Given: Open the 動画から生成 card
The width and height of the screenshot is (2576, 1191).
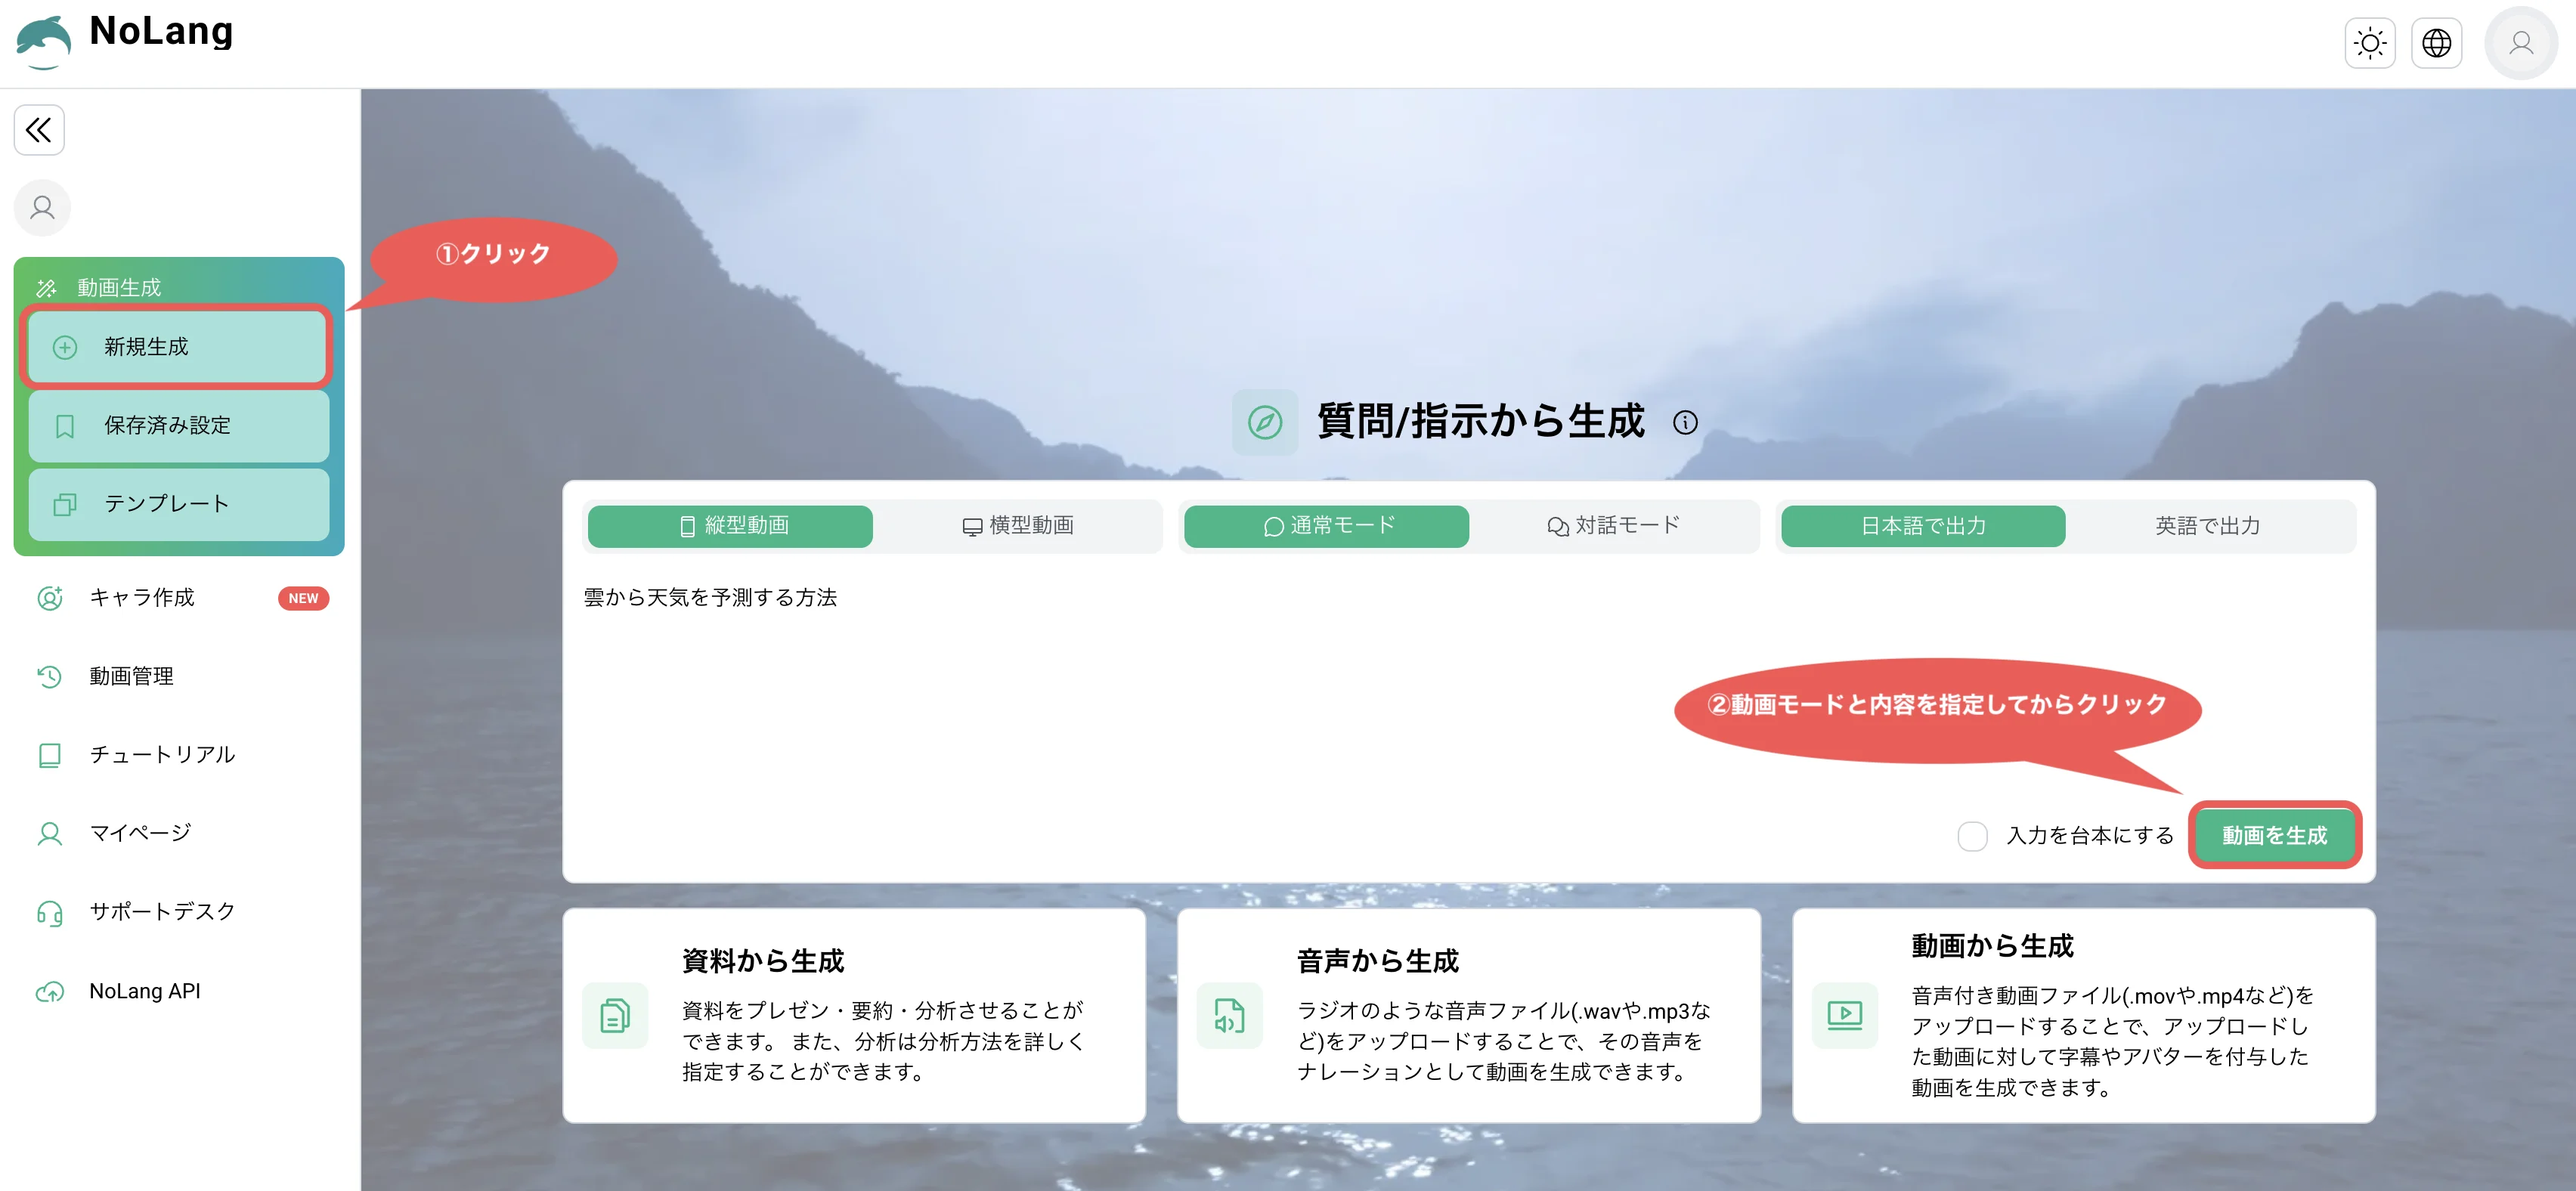Looking at the screenshot, I should 2083,1016.
